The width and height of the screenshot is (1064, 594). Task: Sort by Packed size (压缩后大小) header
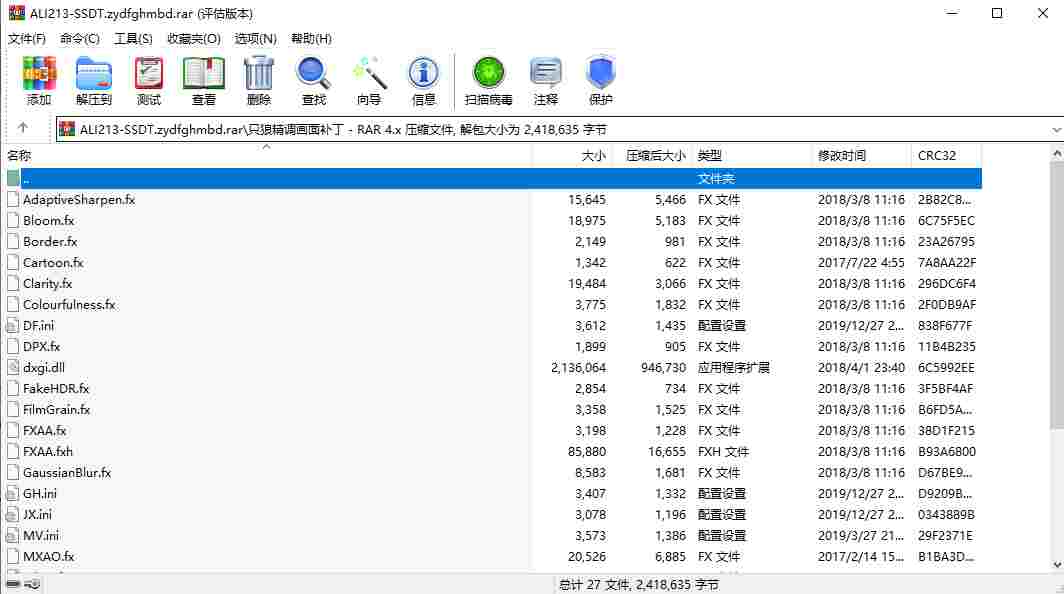tap(652, 155)
